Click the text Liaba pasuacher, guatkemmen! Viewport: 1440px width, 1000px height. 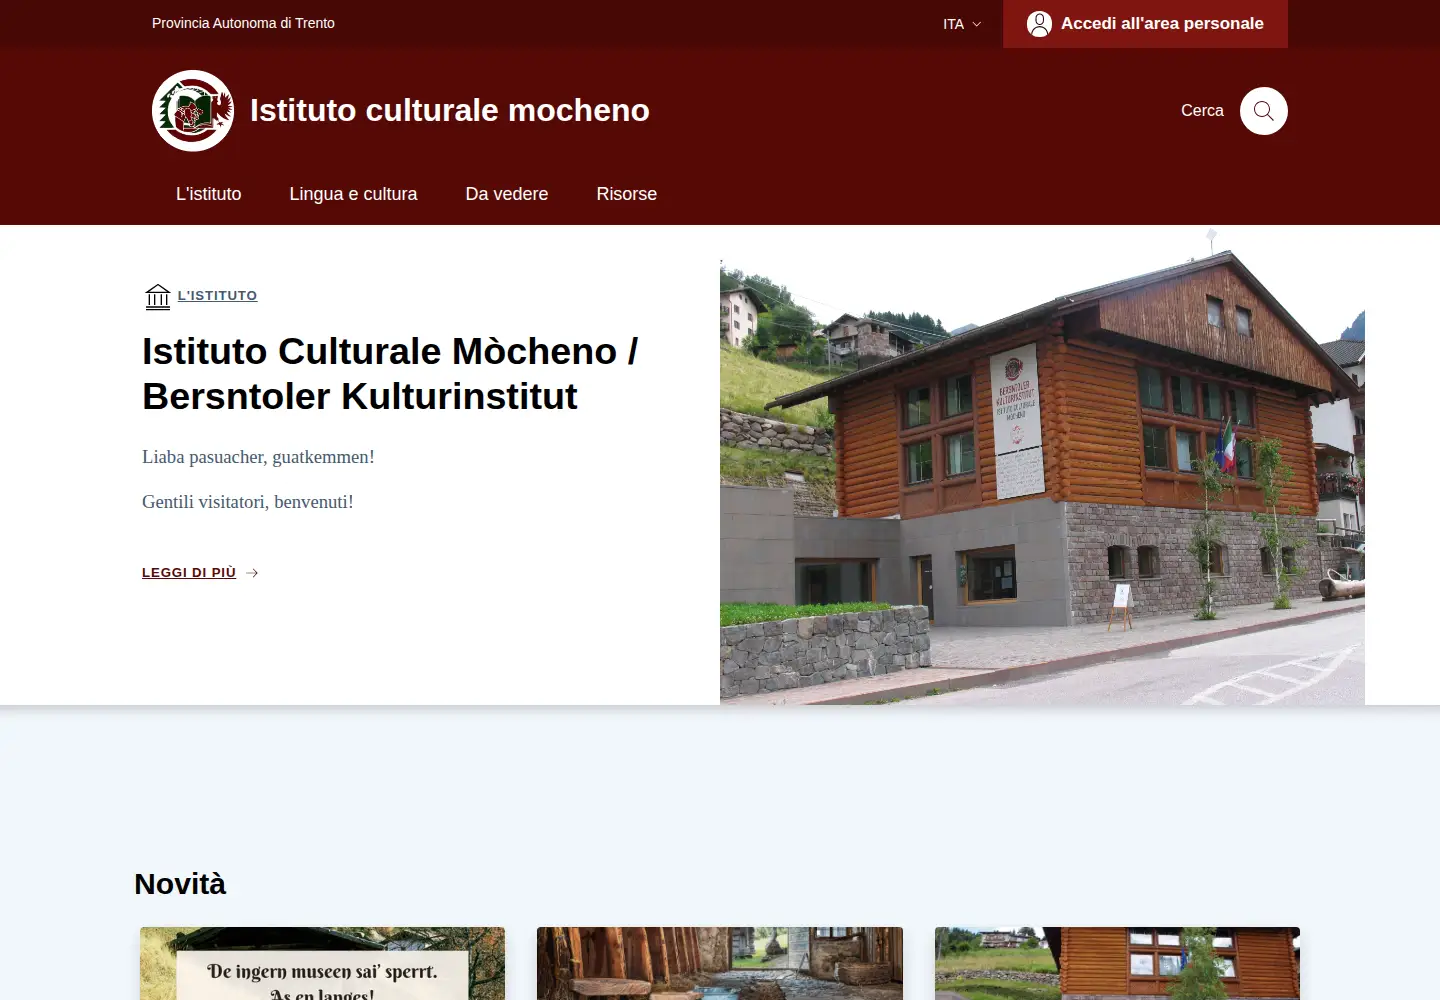coord(258,457)
